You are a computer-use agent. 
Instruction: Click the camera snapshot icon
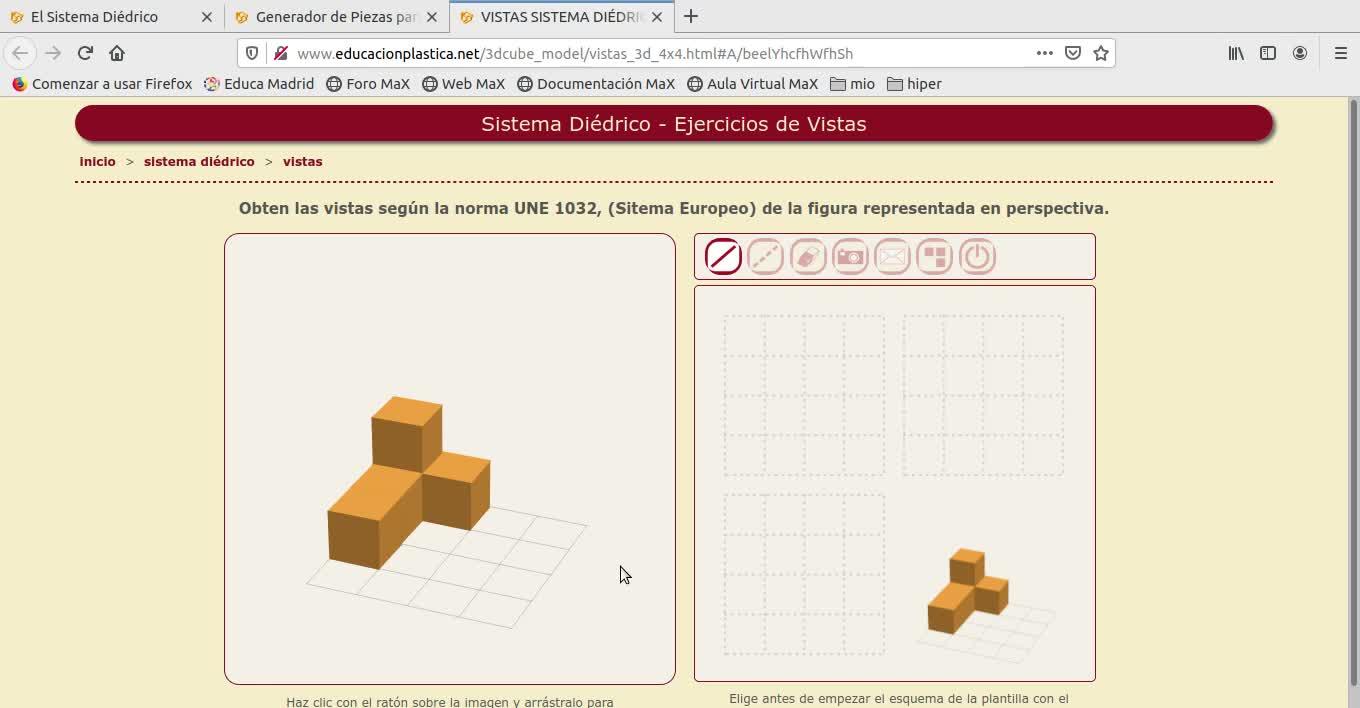[850, 257]
